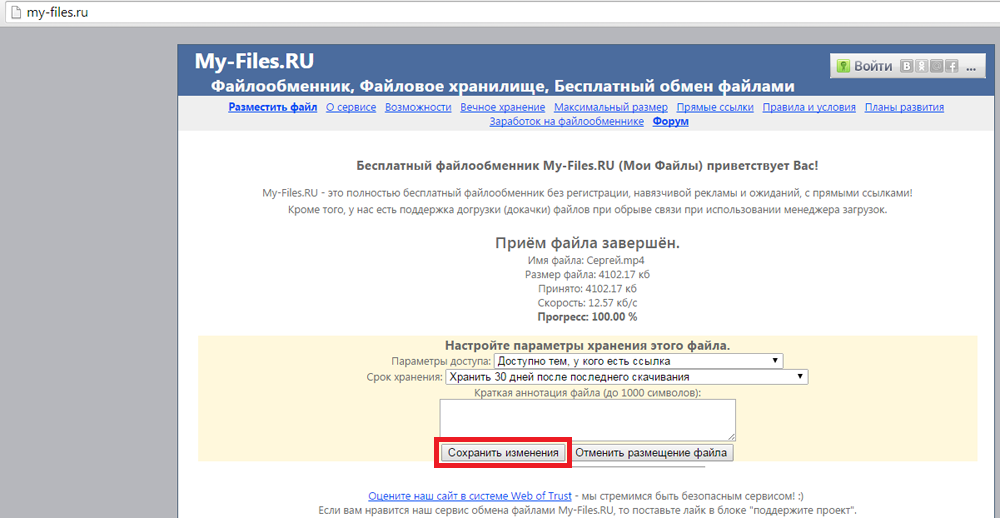
Task: Open Планы развития link
Action: 904,107
